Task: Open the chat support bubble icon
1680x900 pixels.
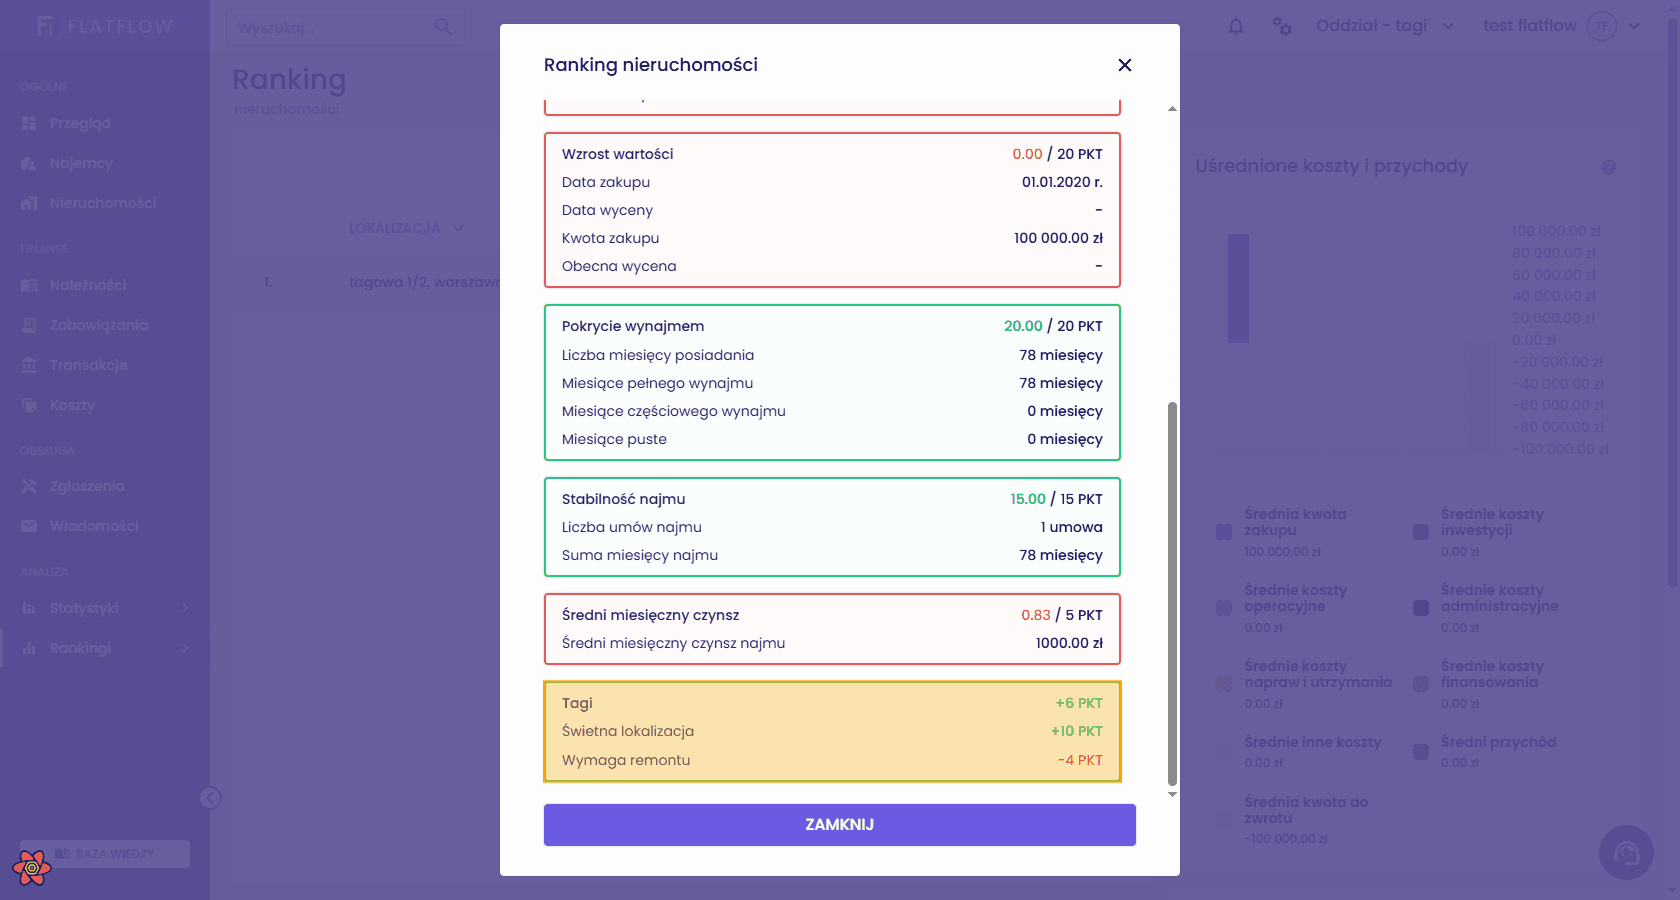Action: click(1626, 852)
